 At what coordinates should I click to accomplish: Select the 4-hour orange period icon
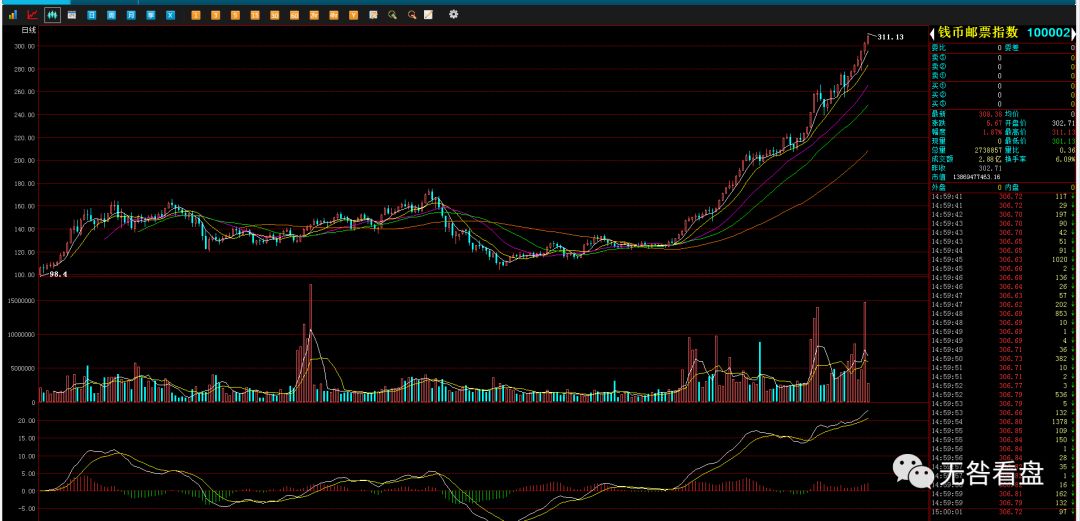334,14
